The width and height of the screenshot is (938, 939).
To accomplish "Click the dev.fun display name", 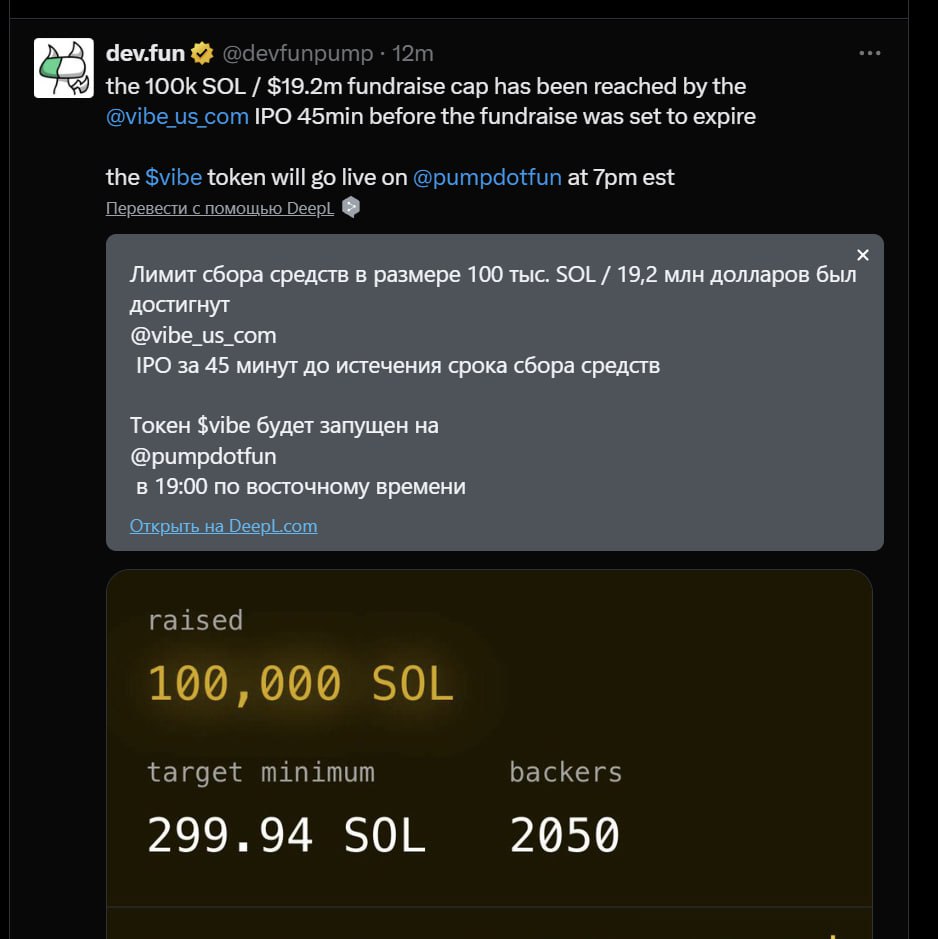I will point(145,53).
